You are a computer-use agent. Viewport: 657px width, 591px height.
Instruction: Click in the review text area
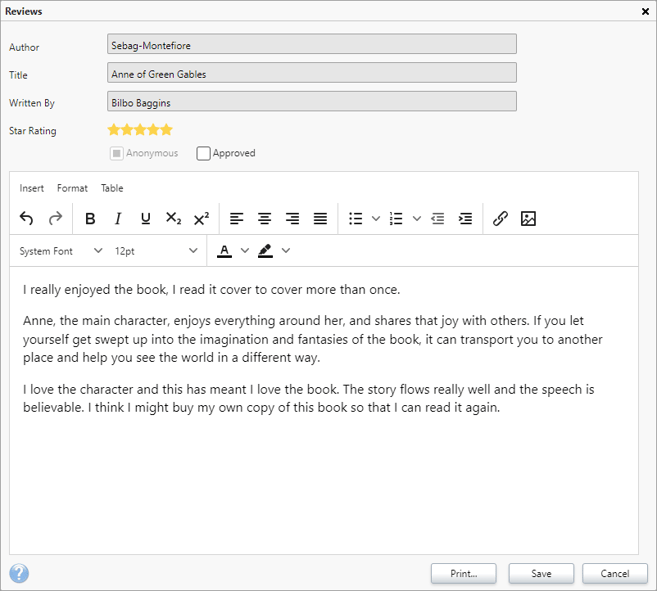coord(324,411)
